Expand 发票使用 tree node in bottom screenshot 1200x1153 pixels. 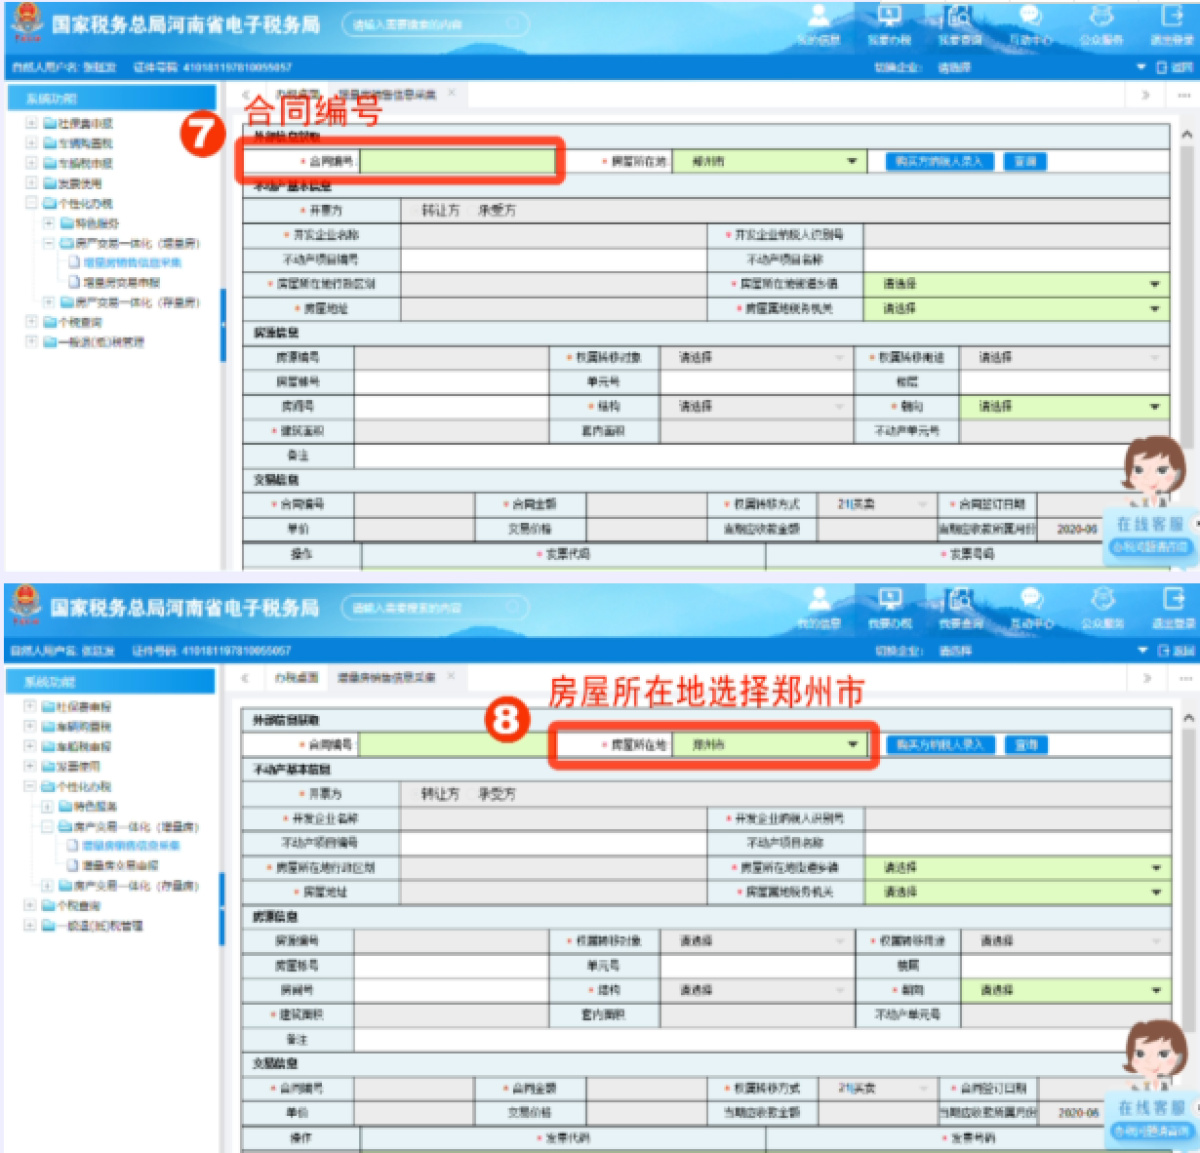[x=30, y=766]
